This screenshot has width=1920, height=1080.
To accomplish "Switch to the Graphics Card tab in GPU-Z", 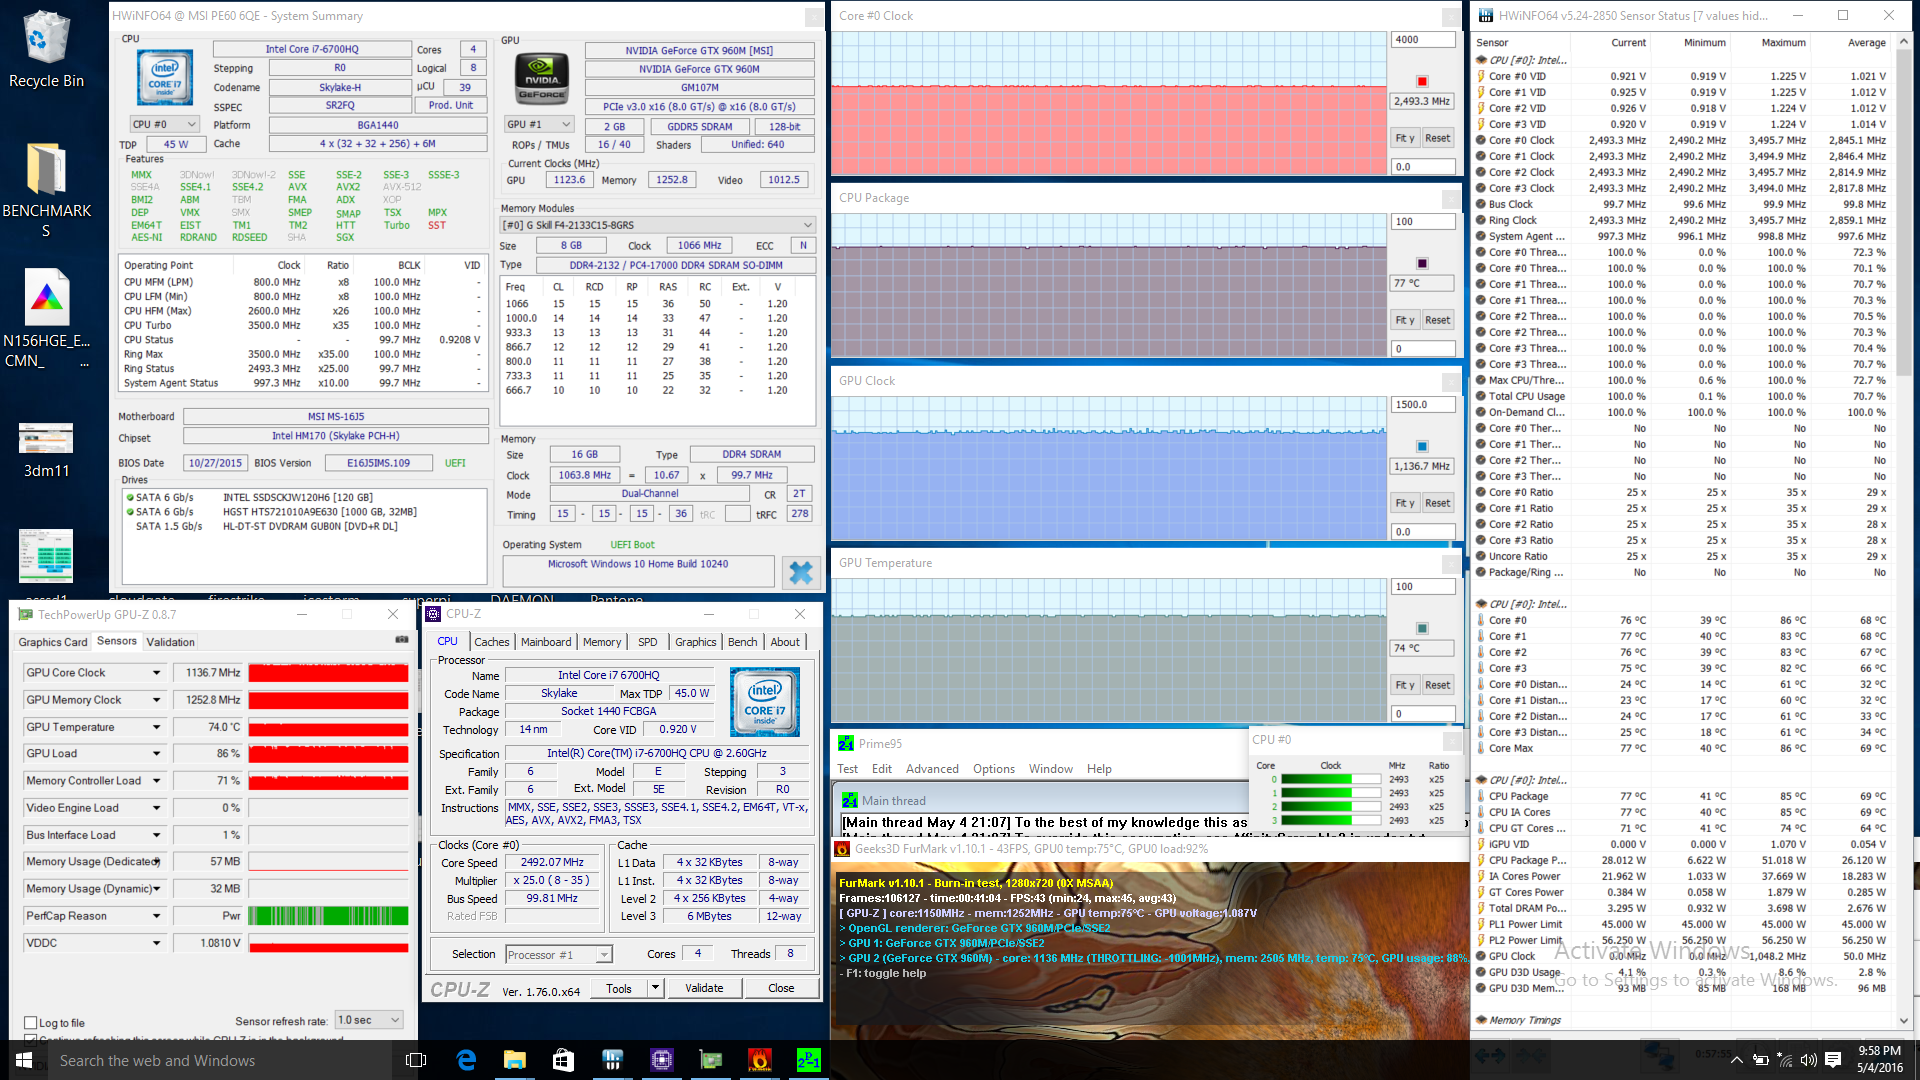I will pos(53,642).
